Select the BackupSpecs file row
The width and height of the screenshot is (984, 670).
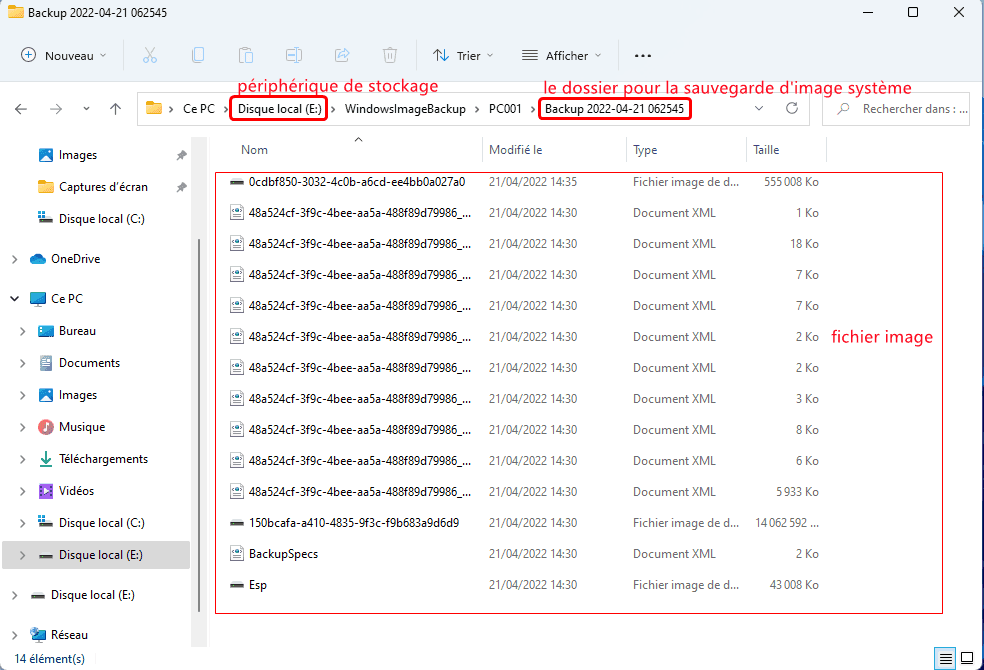pos(524,554)
